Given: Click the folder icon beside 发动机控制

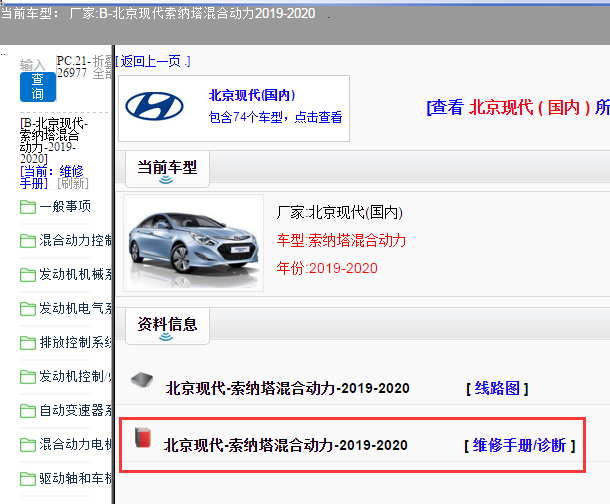Looking at the screenshot, I should click(x=28, y=377).
